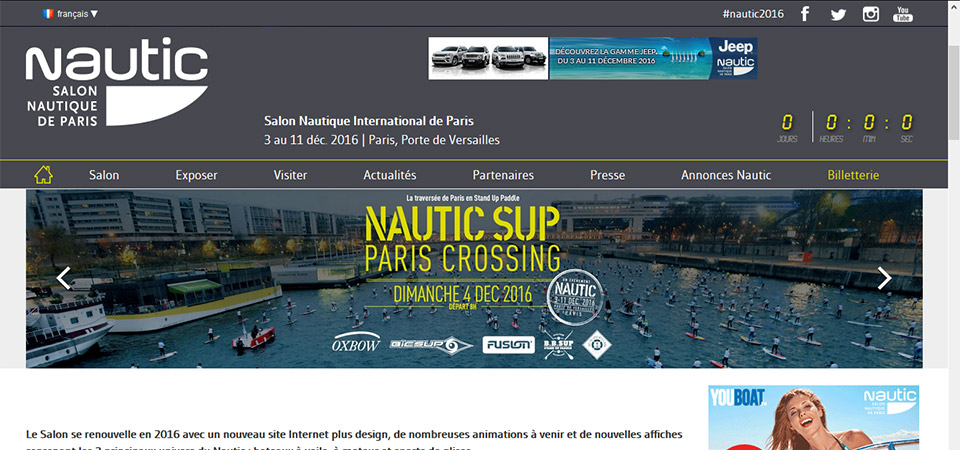This screenshot has width=960, height=450.
Task: Open the Exposer menu
Action: (x=197, y=176)
